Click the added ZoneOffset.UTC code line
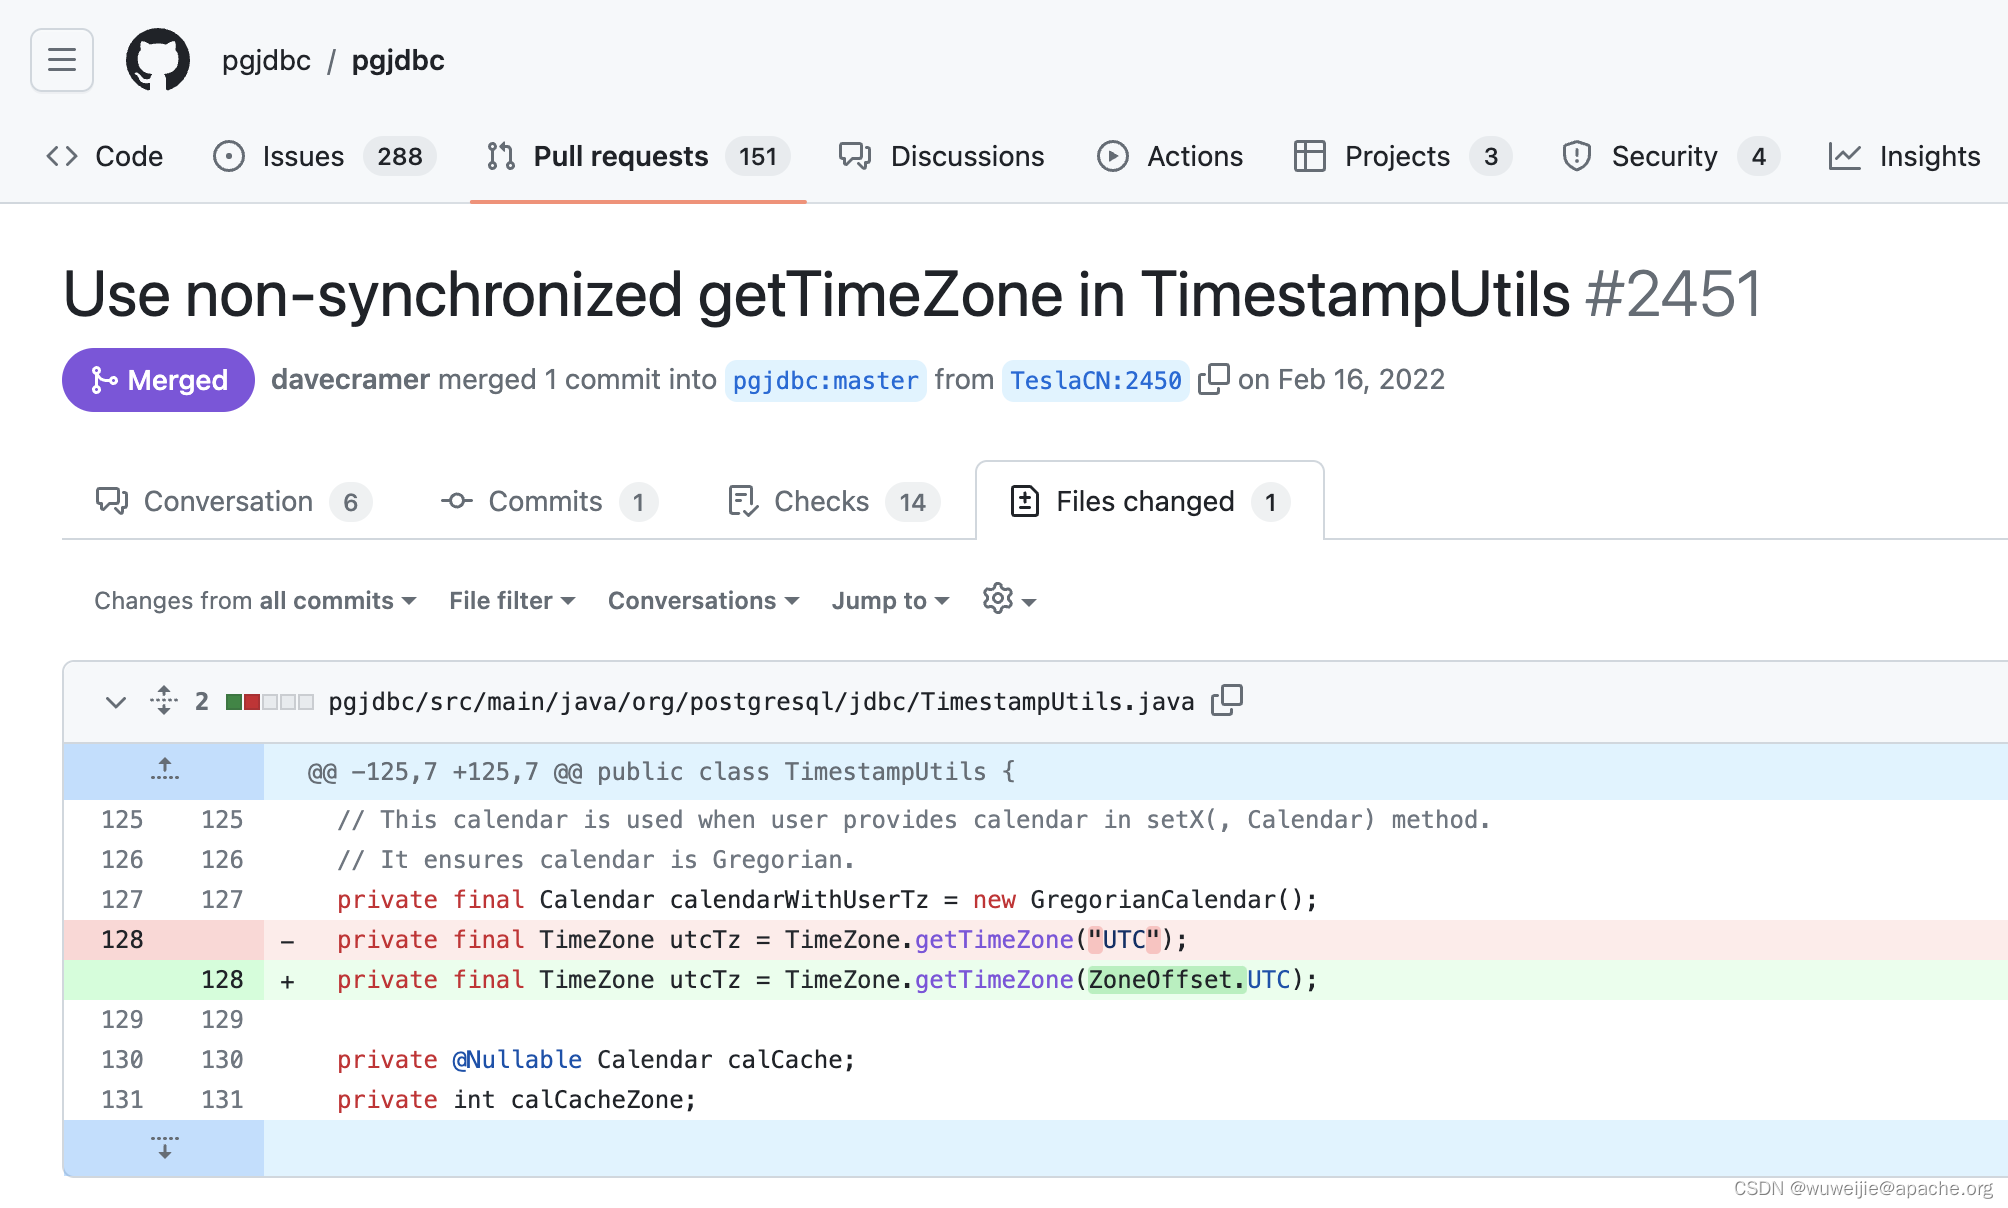This screenshot has width=2008, height=1208. 827,980
